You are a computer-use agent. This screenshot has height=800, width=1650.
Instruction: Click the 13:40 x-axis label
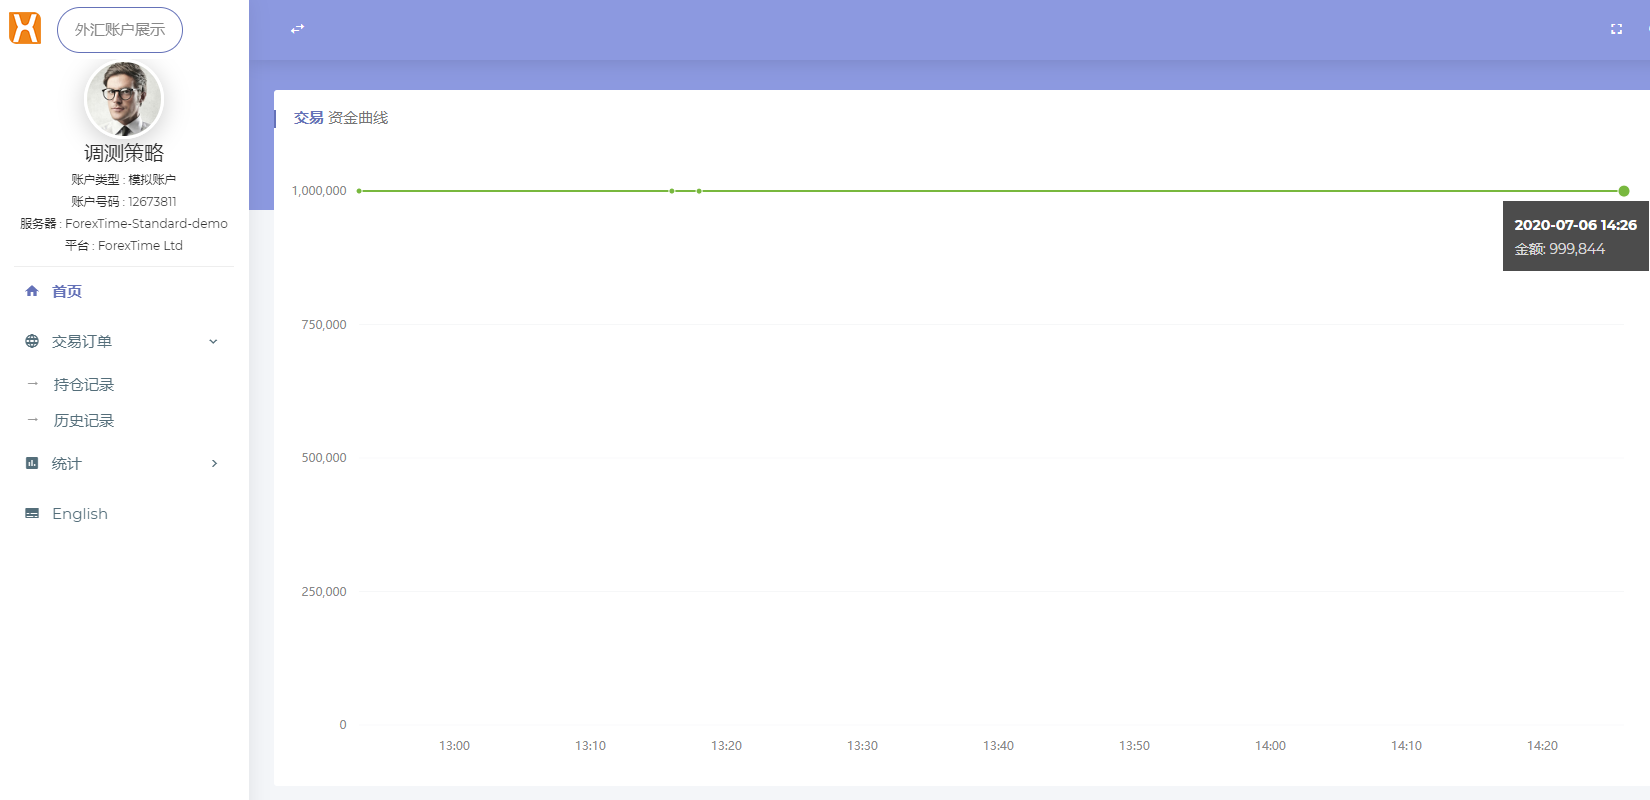[x=999, y=746]
